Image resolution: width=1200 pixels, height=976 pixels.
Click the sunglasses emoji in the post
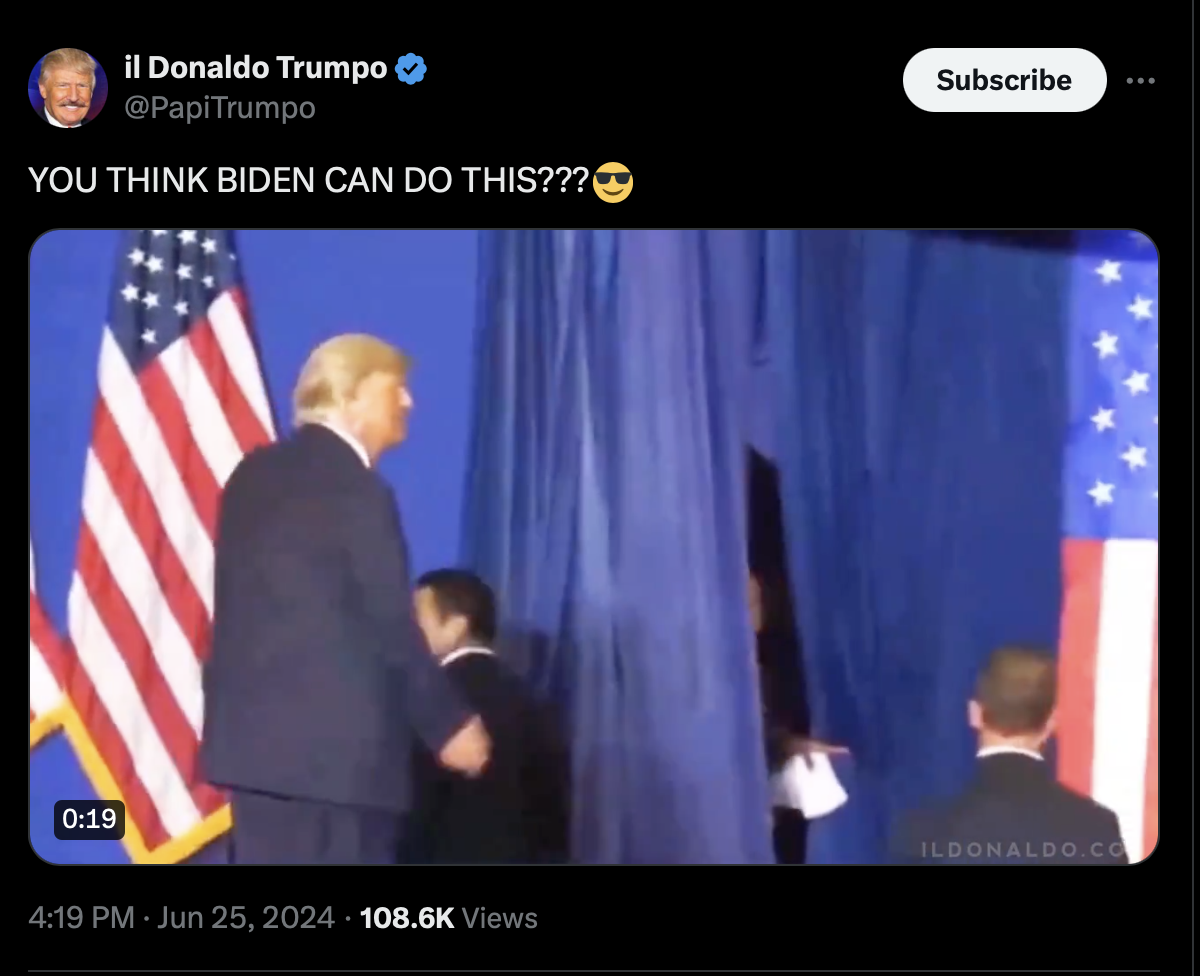click(x=613, y=183)
